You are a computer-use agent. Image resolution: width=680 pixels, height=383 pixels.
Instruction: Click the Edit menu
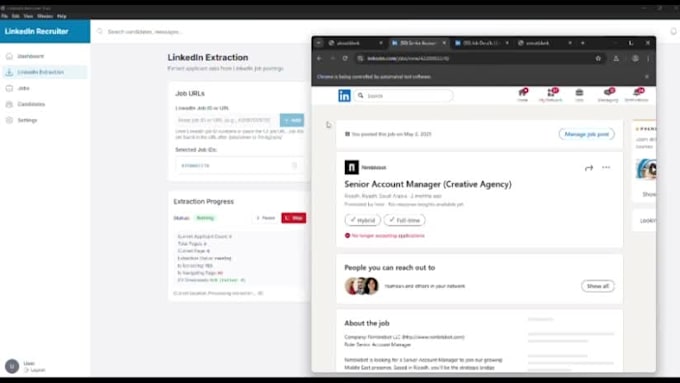click(16, 16)
